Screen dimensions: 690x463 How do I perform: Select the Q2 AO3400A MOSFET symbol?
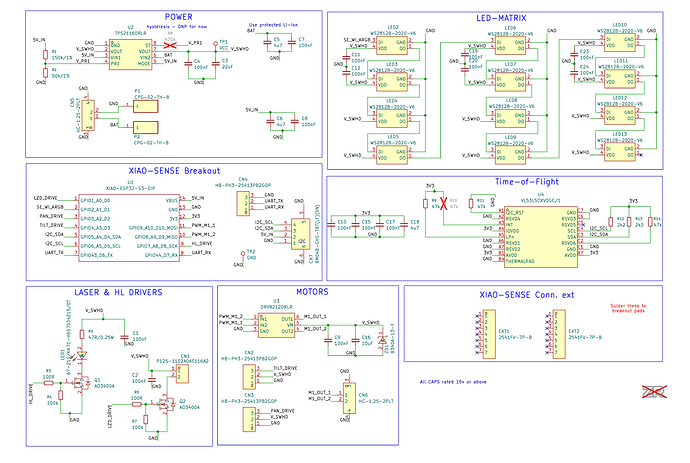165,404
